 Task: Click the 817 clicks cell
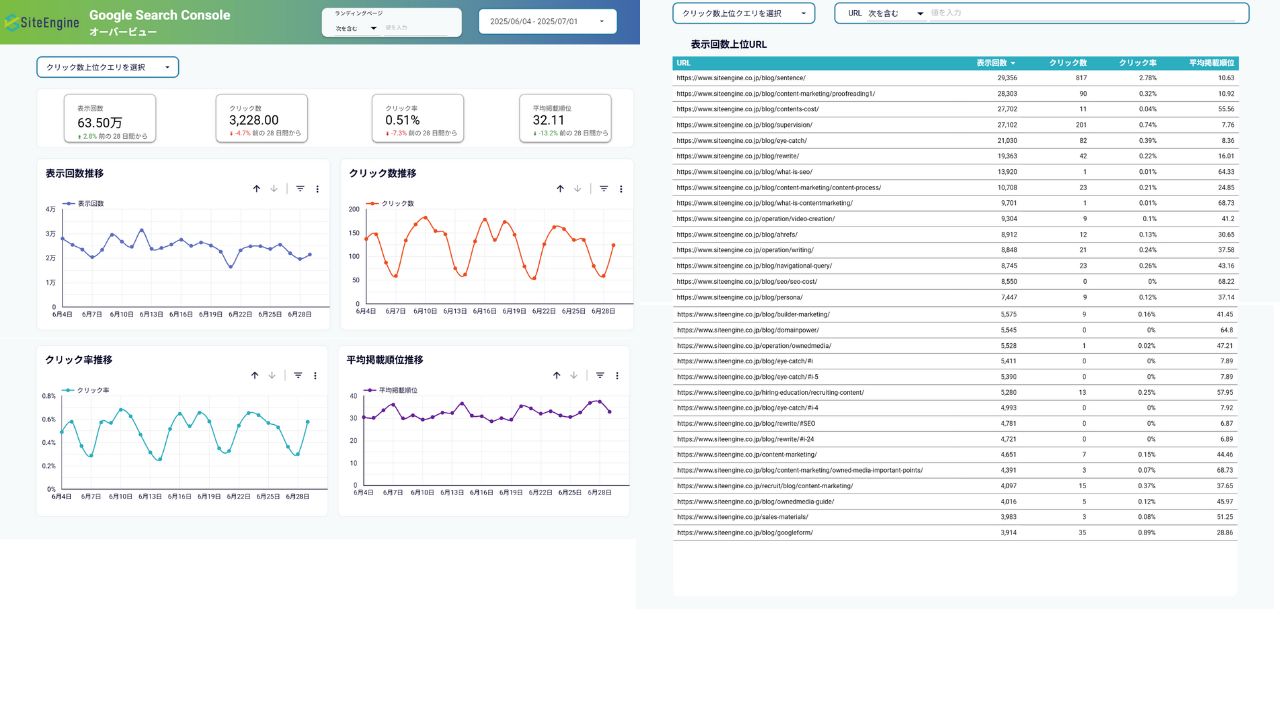tap(1081, 77)
